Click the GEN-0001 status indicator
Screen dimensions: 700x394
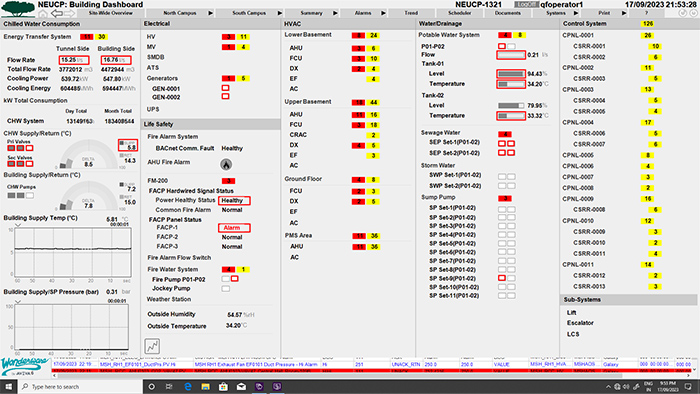[225, 88]
